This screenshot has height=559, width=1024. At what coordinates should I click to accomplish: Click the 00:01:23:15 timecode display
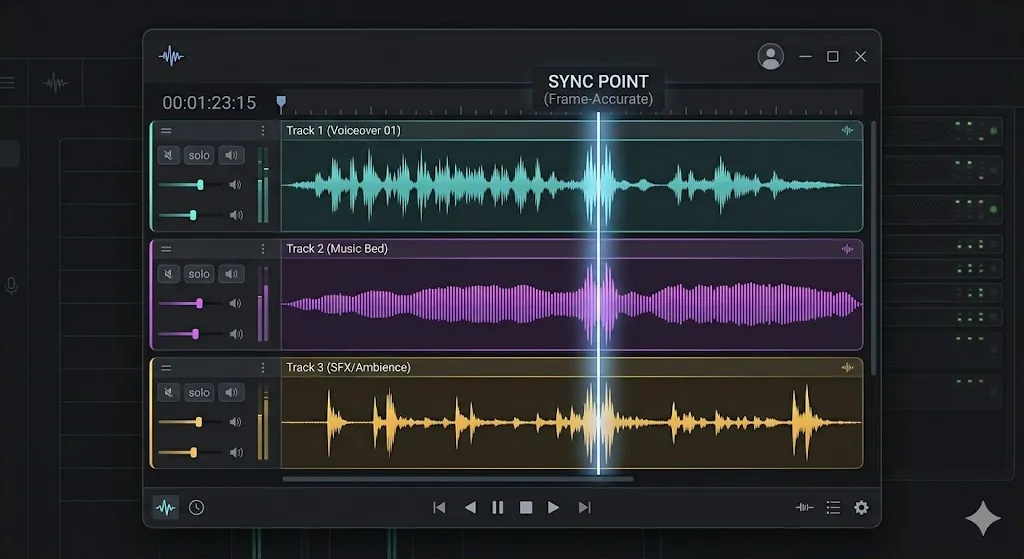[x=209, y=103]
